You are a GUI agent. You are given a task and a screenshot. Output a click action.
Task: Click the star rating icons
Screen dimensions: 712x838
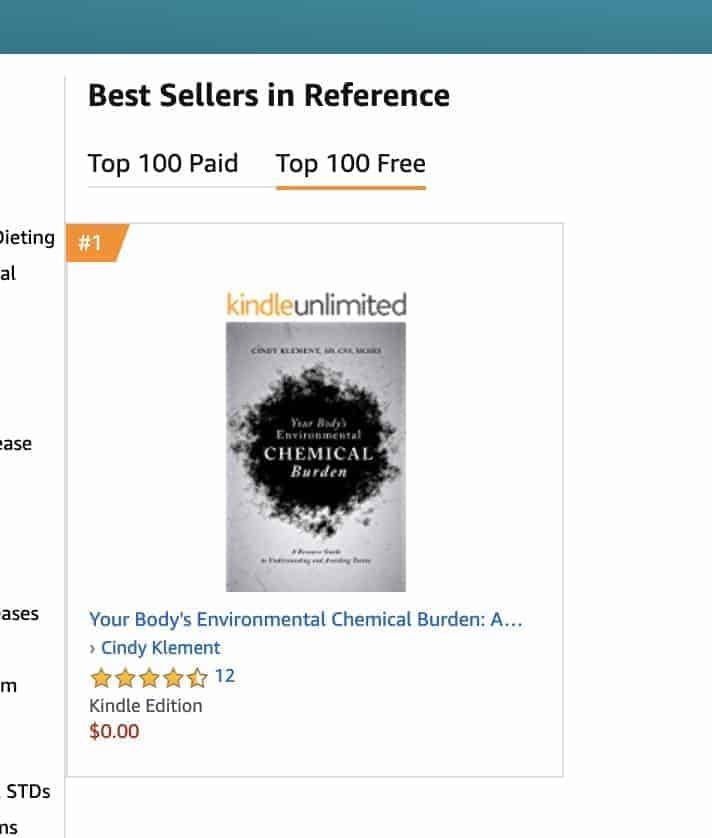click(x=149, y=678)
